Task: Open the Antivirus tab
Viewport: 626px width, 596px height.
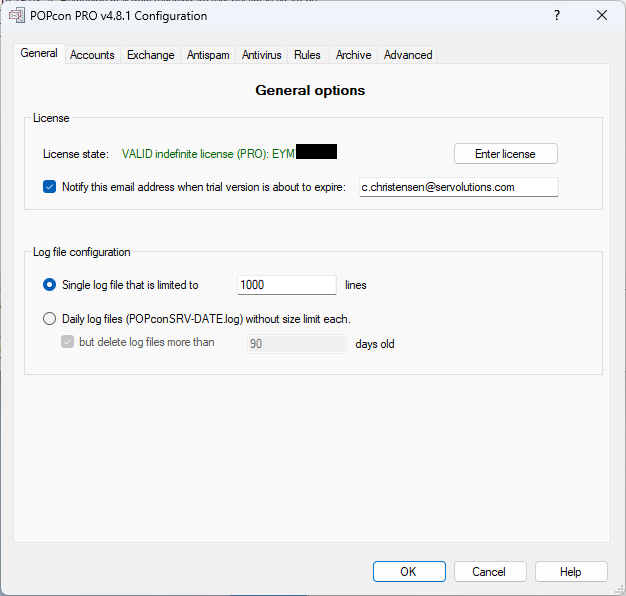Action: coord(262,55)
